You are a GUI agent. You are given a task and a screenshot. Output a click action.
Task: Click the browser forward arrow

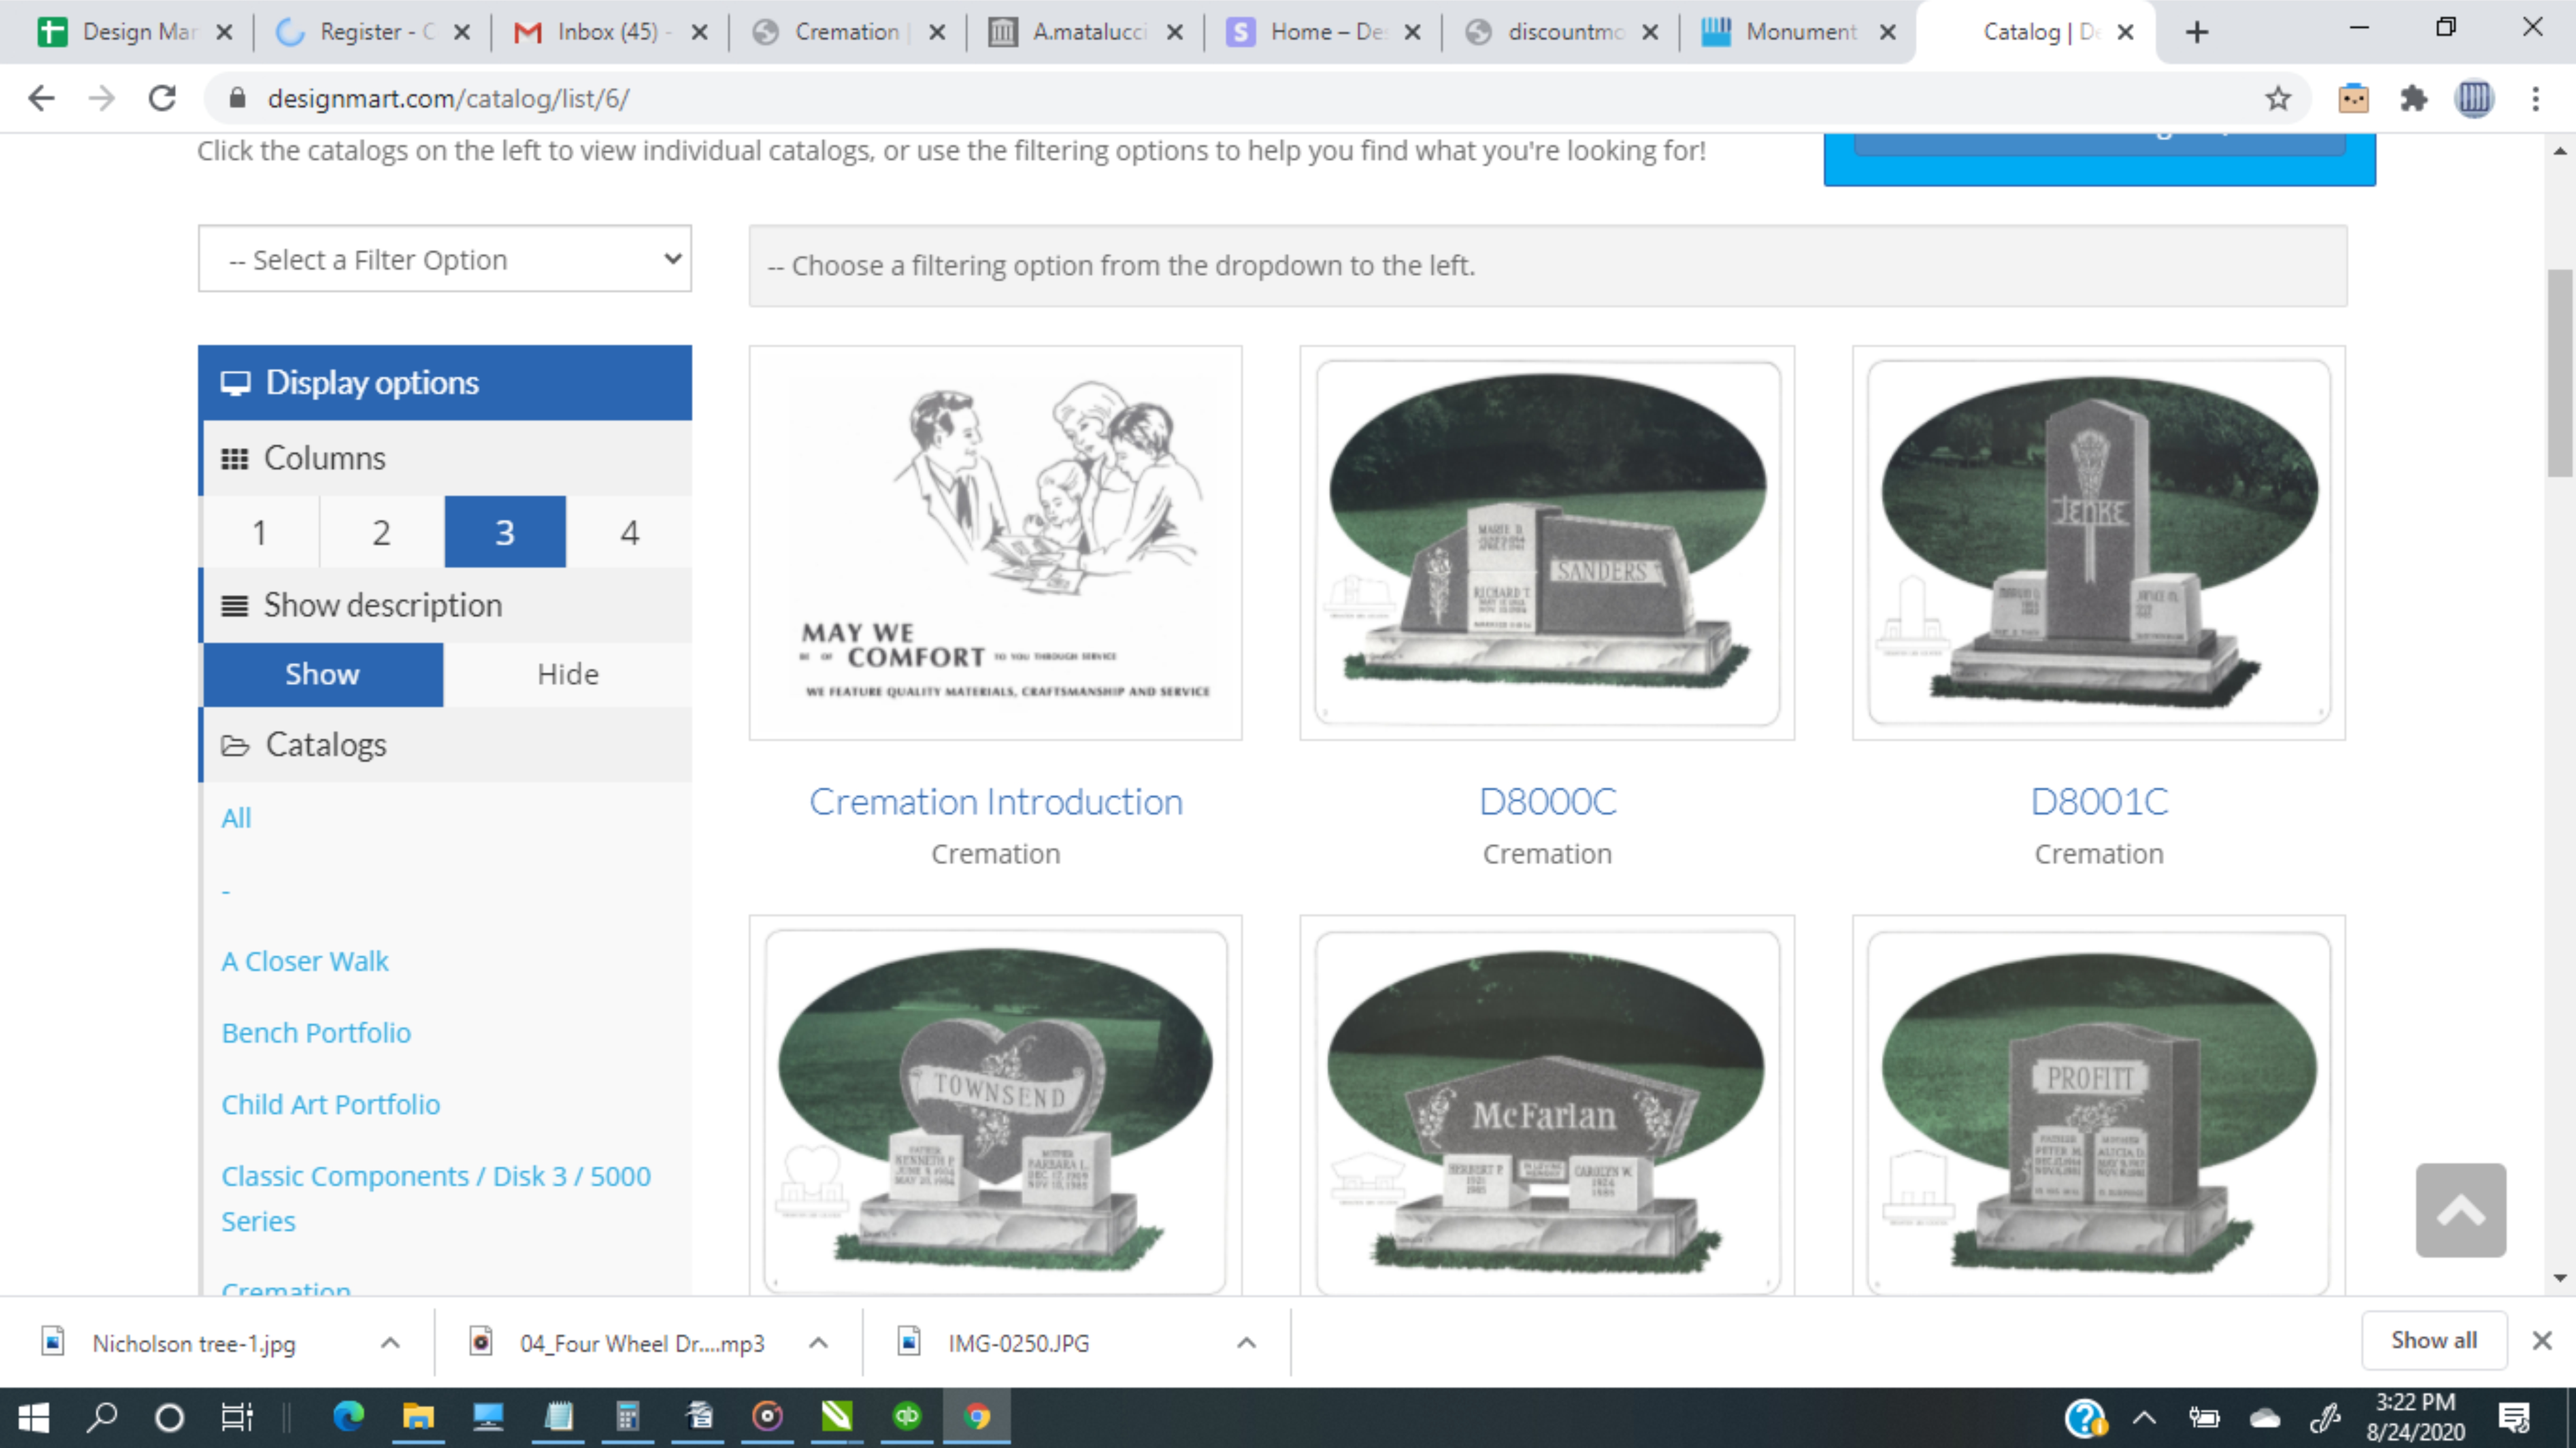[x=101, y=98]
